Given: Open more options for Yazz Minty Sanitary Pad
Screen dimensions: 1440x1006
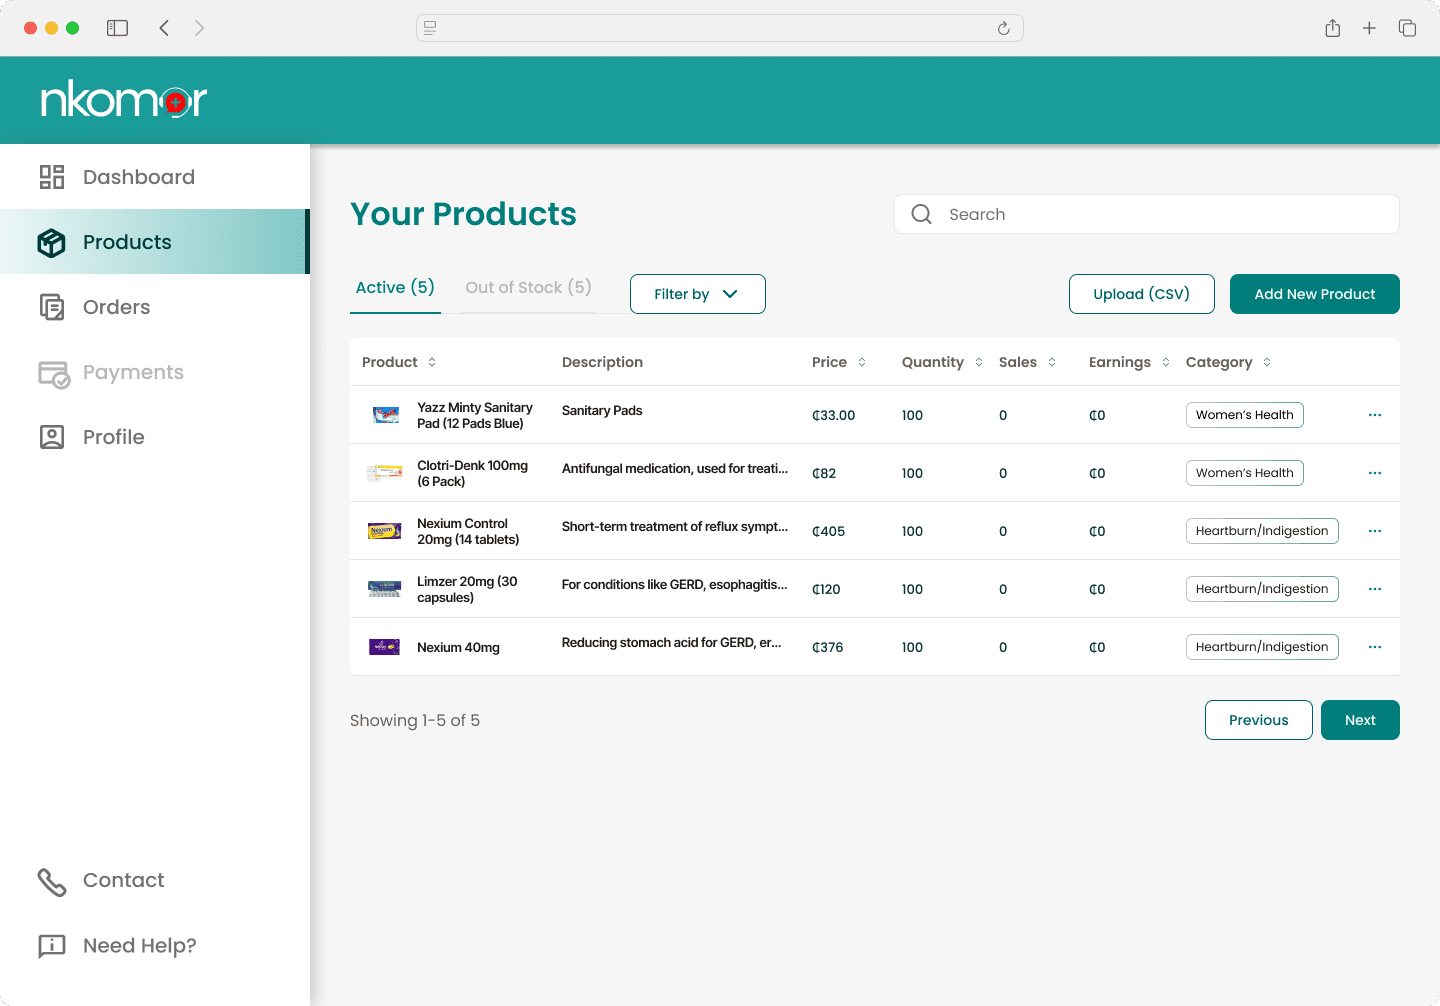Looking at the screenshot, I should 1375,415.
